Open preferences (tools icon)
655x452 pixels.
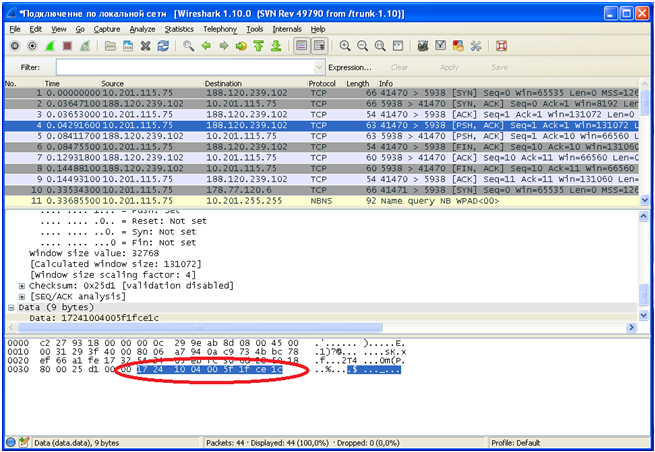(475, 46)
